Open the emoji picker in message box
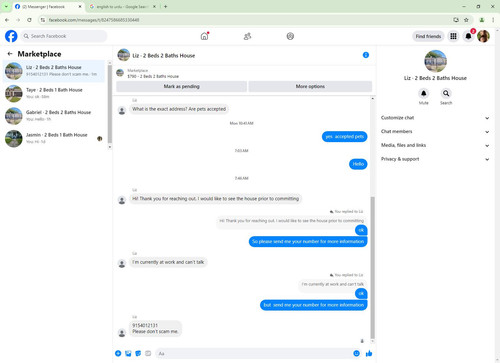The image size is (500, 363). pos(356,353)
